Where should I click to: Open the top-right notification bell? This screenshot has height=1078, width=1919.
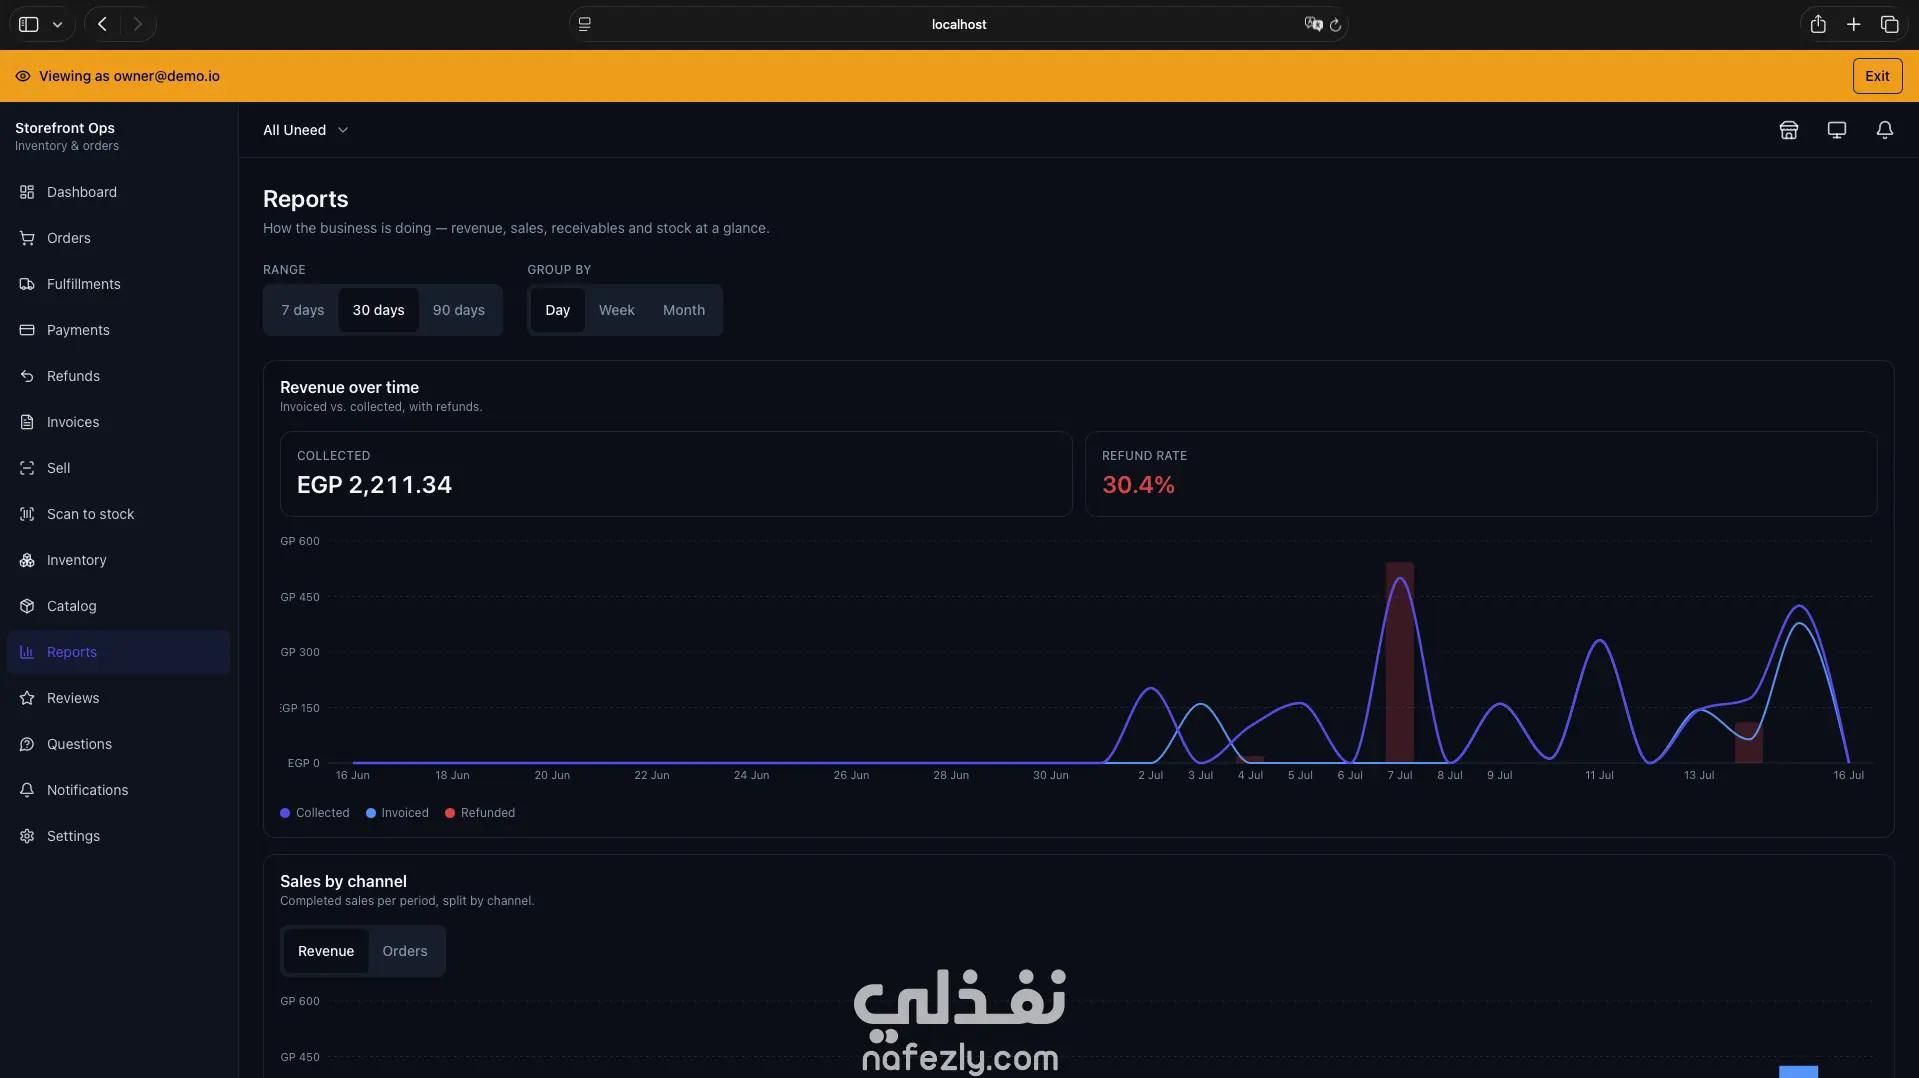pos(1885,130)
